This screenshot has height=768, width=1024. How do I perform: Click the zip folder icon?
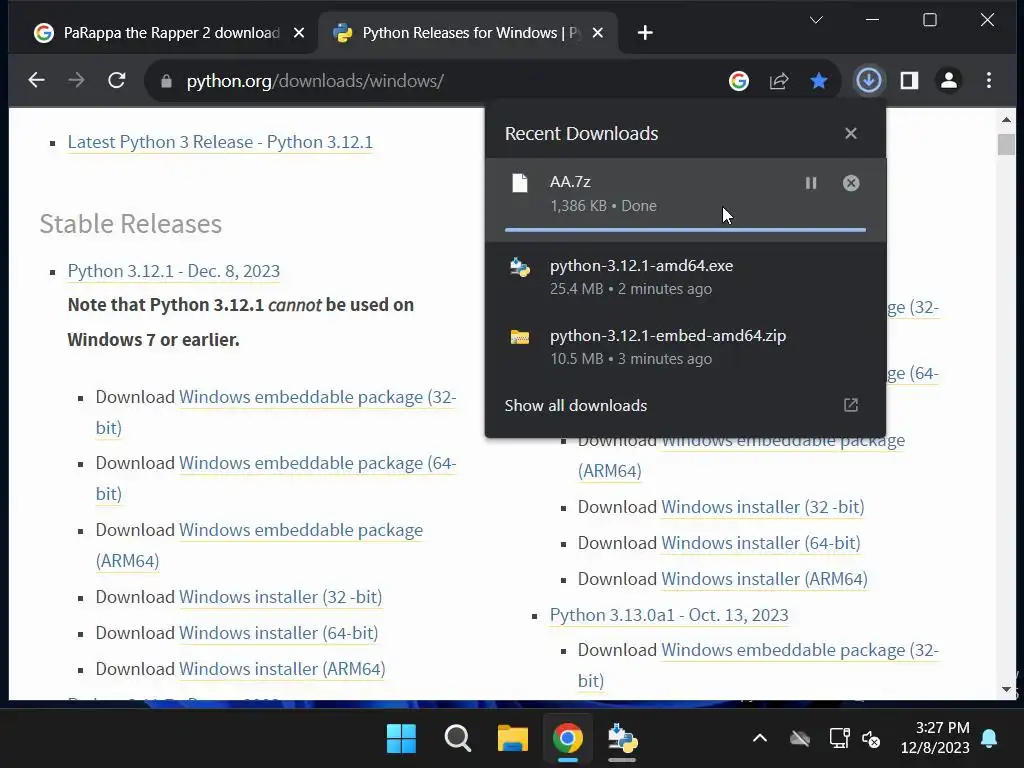520,337
